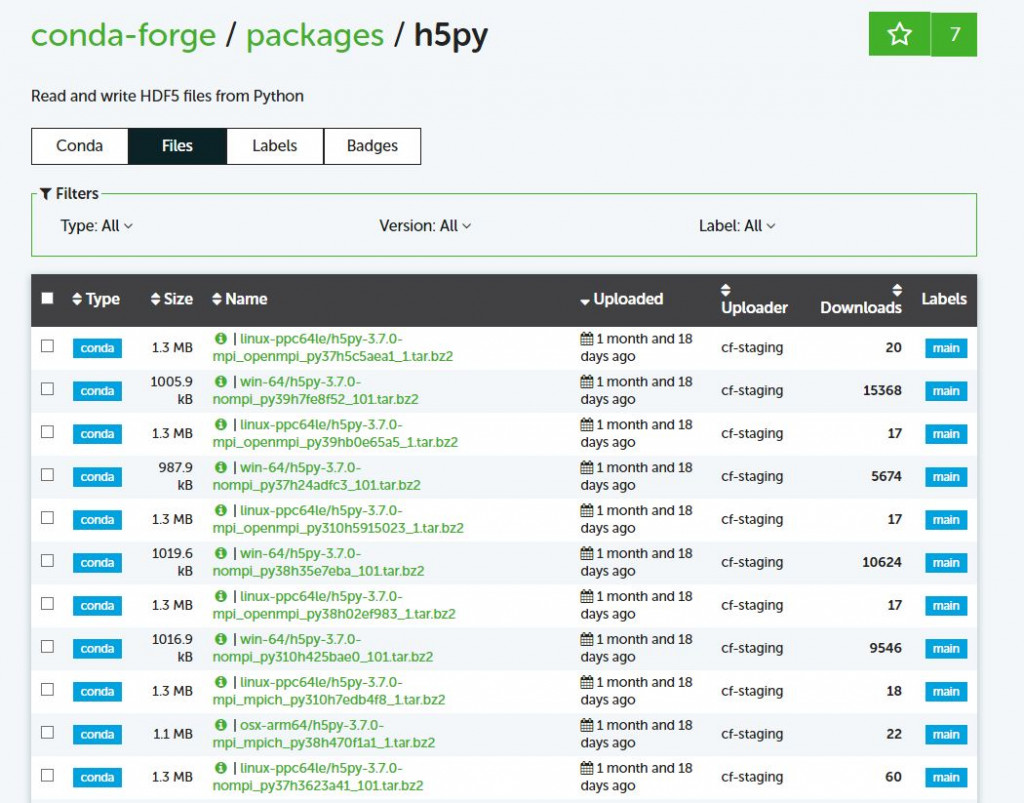Open the packages breadcrumb link
1024x803 pixels.
(315, 35)
